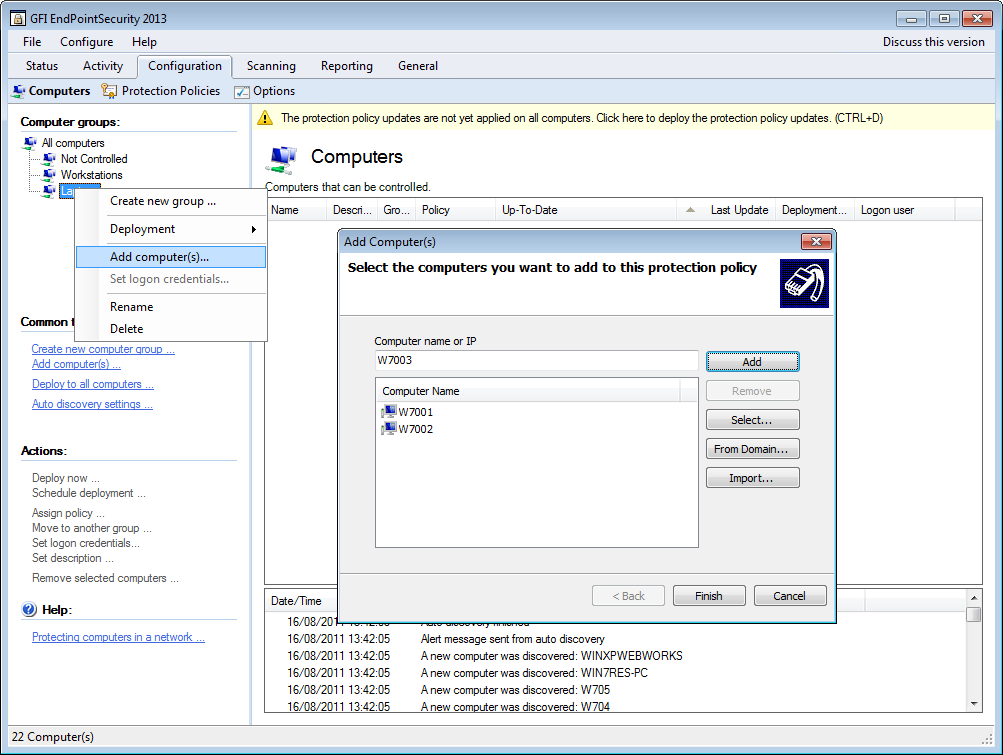
Task: Click the Finish button
Action: tap(709, 596)
